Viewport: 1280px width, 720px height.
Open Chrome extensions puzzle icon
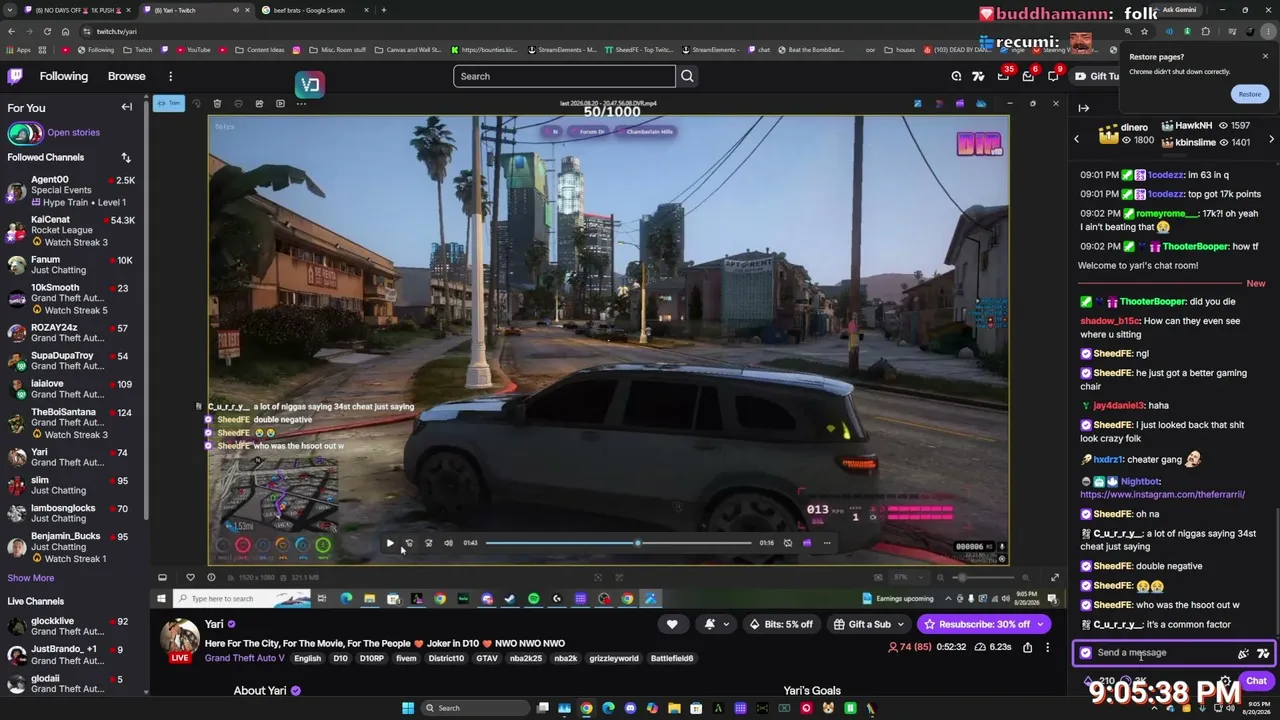1206,31
